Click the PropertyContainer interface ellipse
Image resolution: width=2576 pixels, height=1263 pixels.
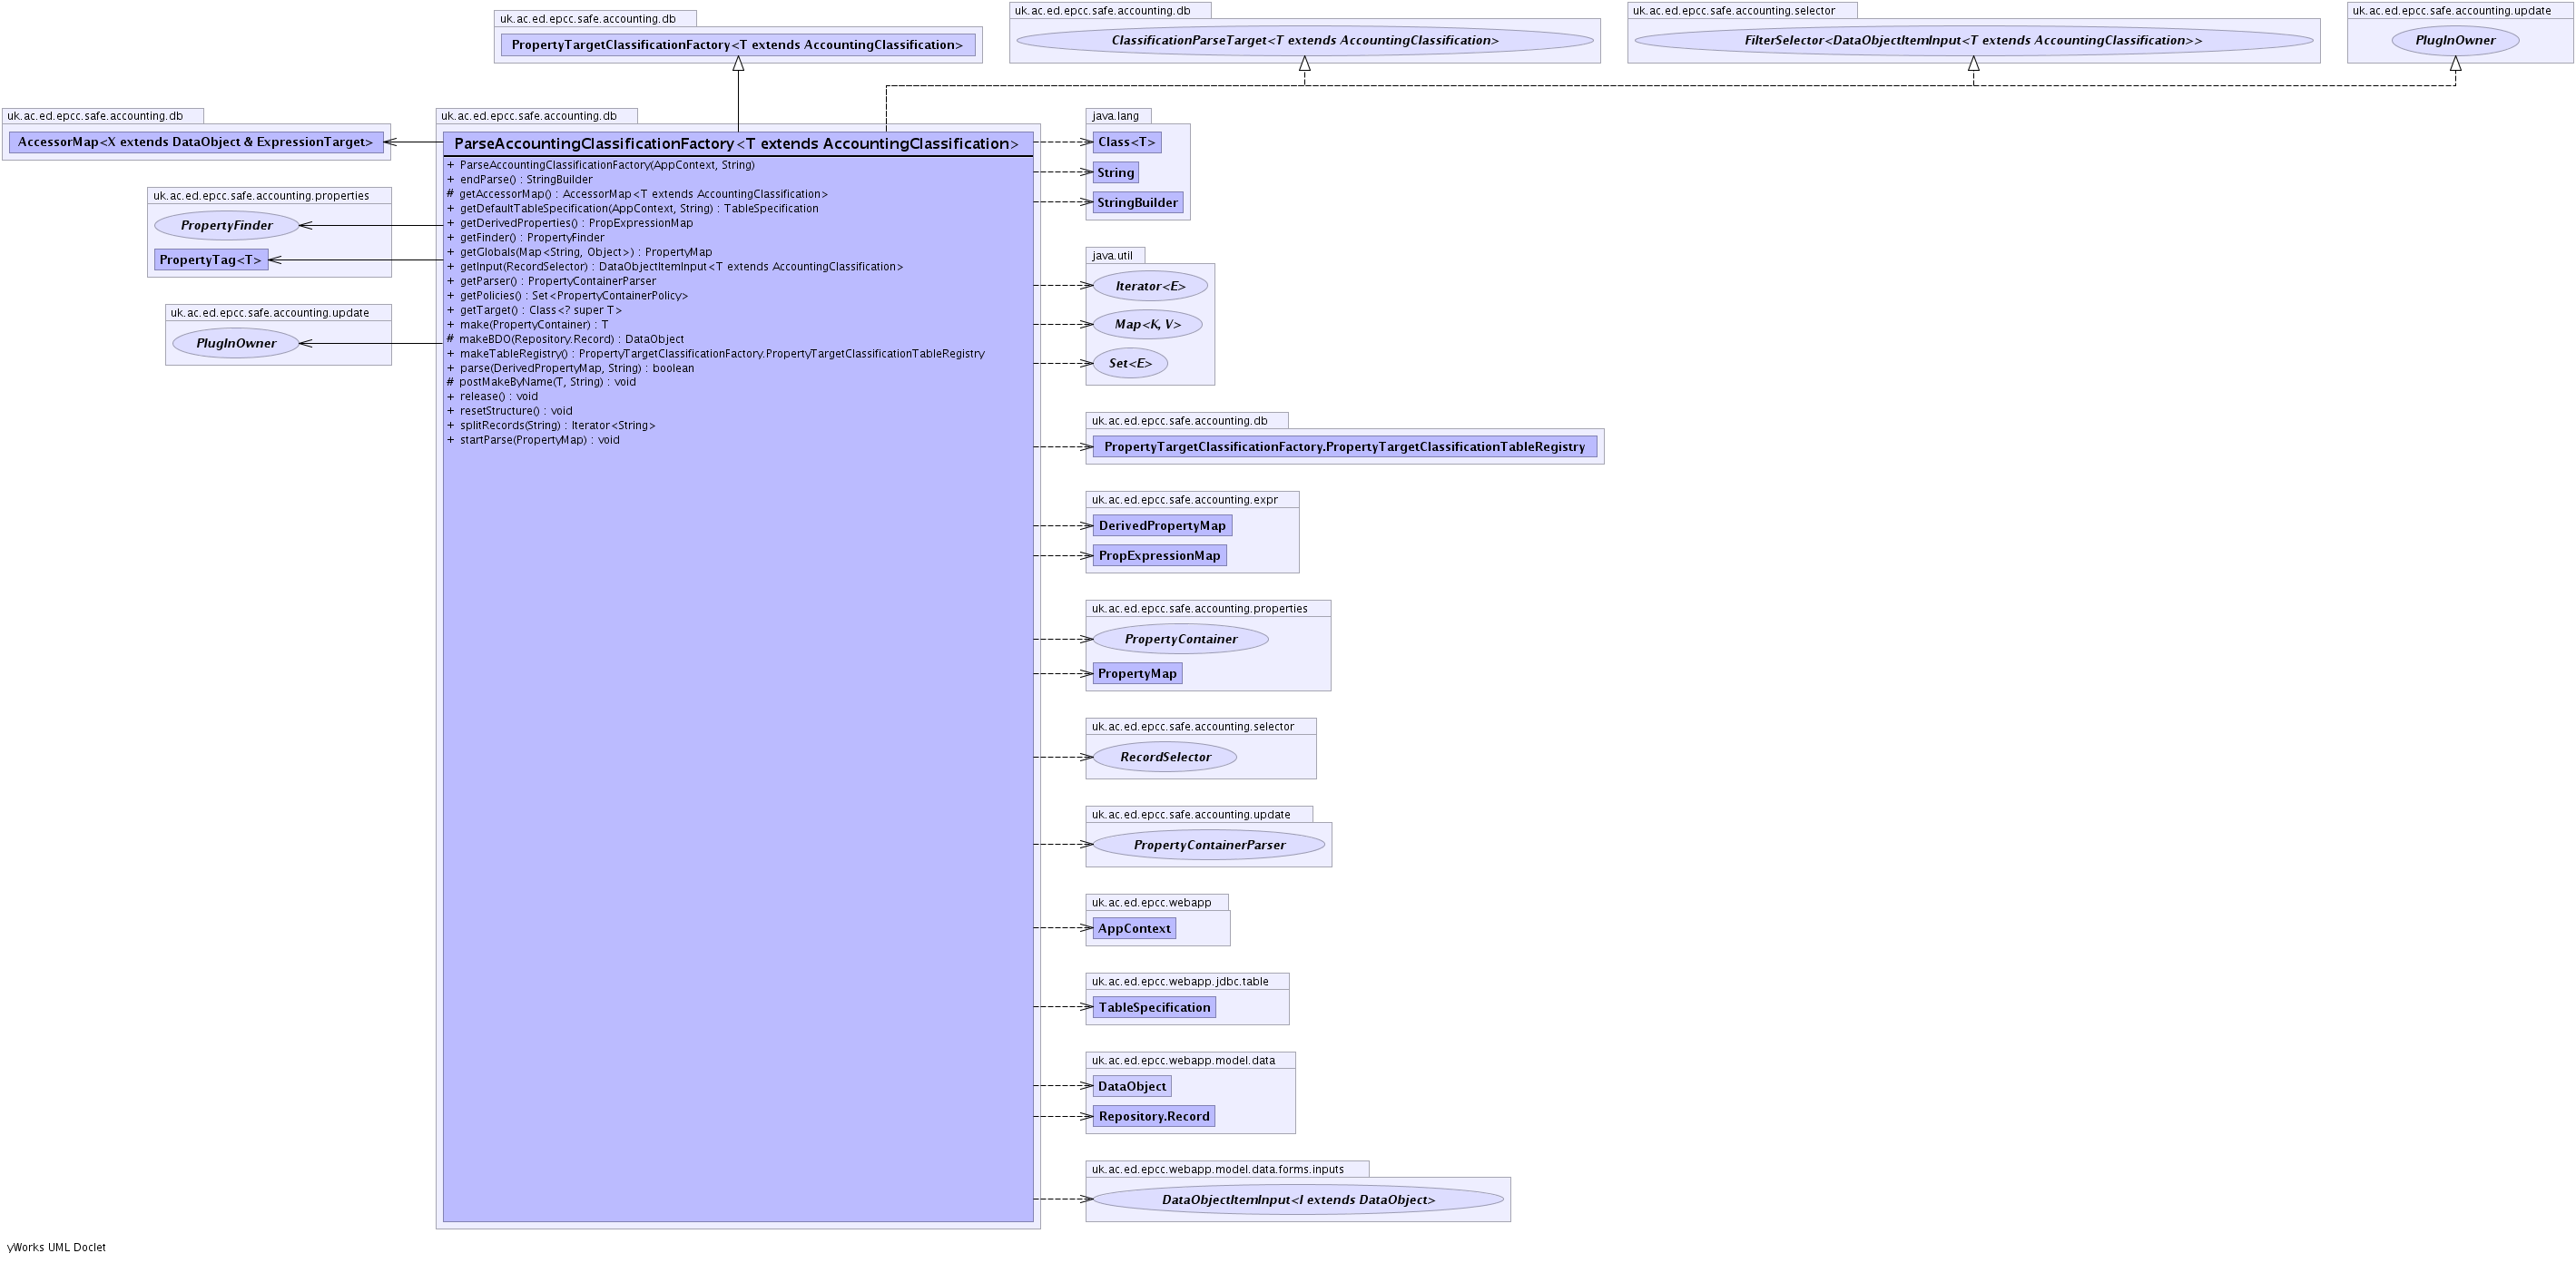click(x=1180, y=639)
